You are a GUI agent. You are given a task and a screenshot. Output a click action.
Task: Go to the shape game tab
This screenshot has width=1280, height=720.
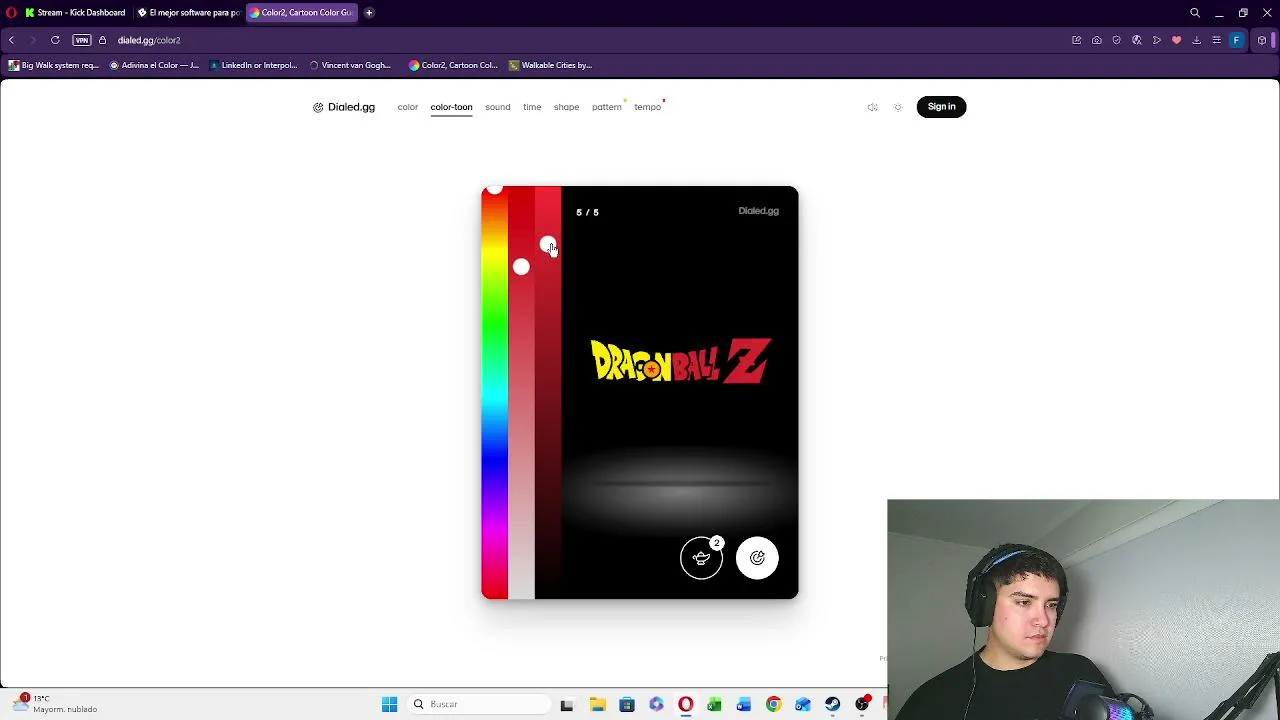click(x=566, y=107)
